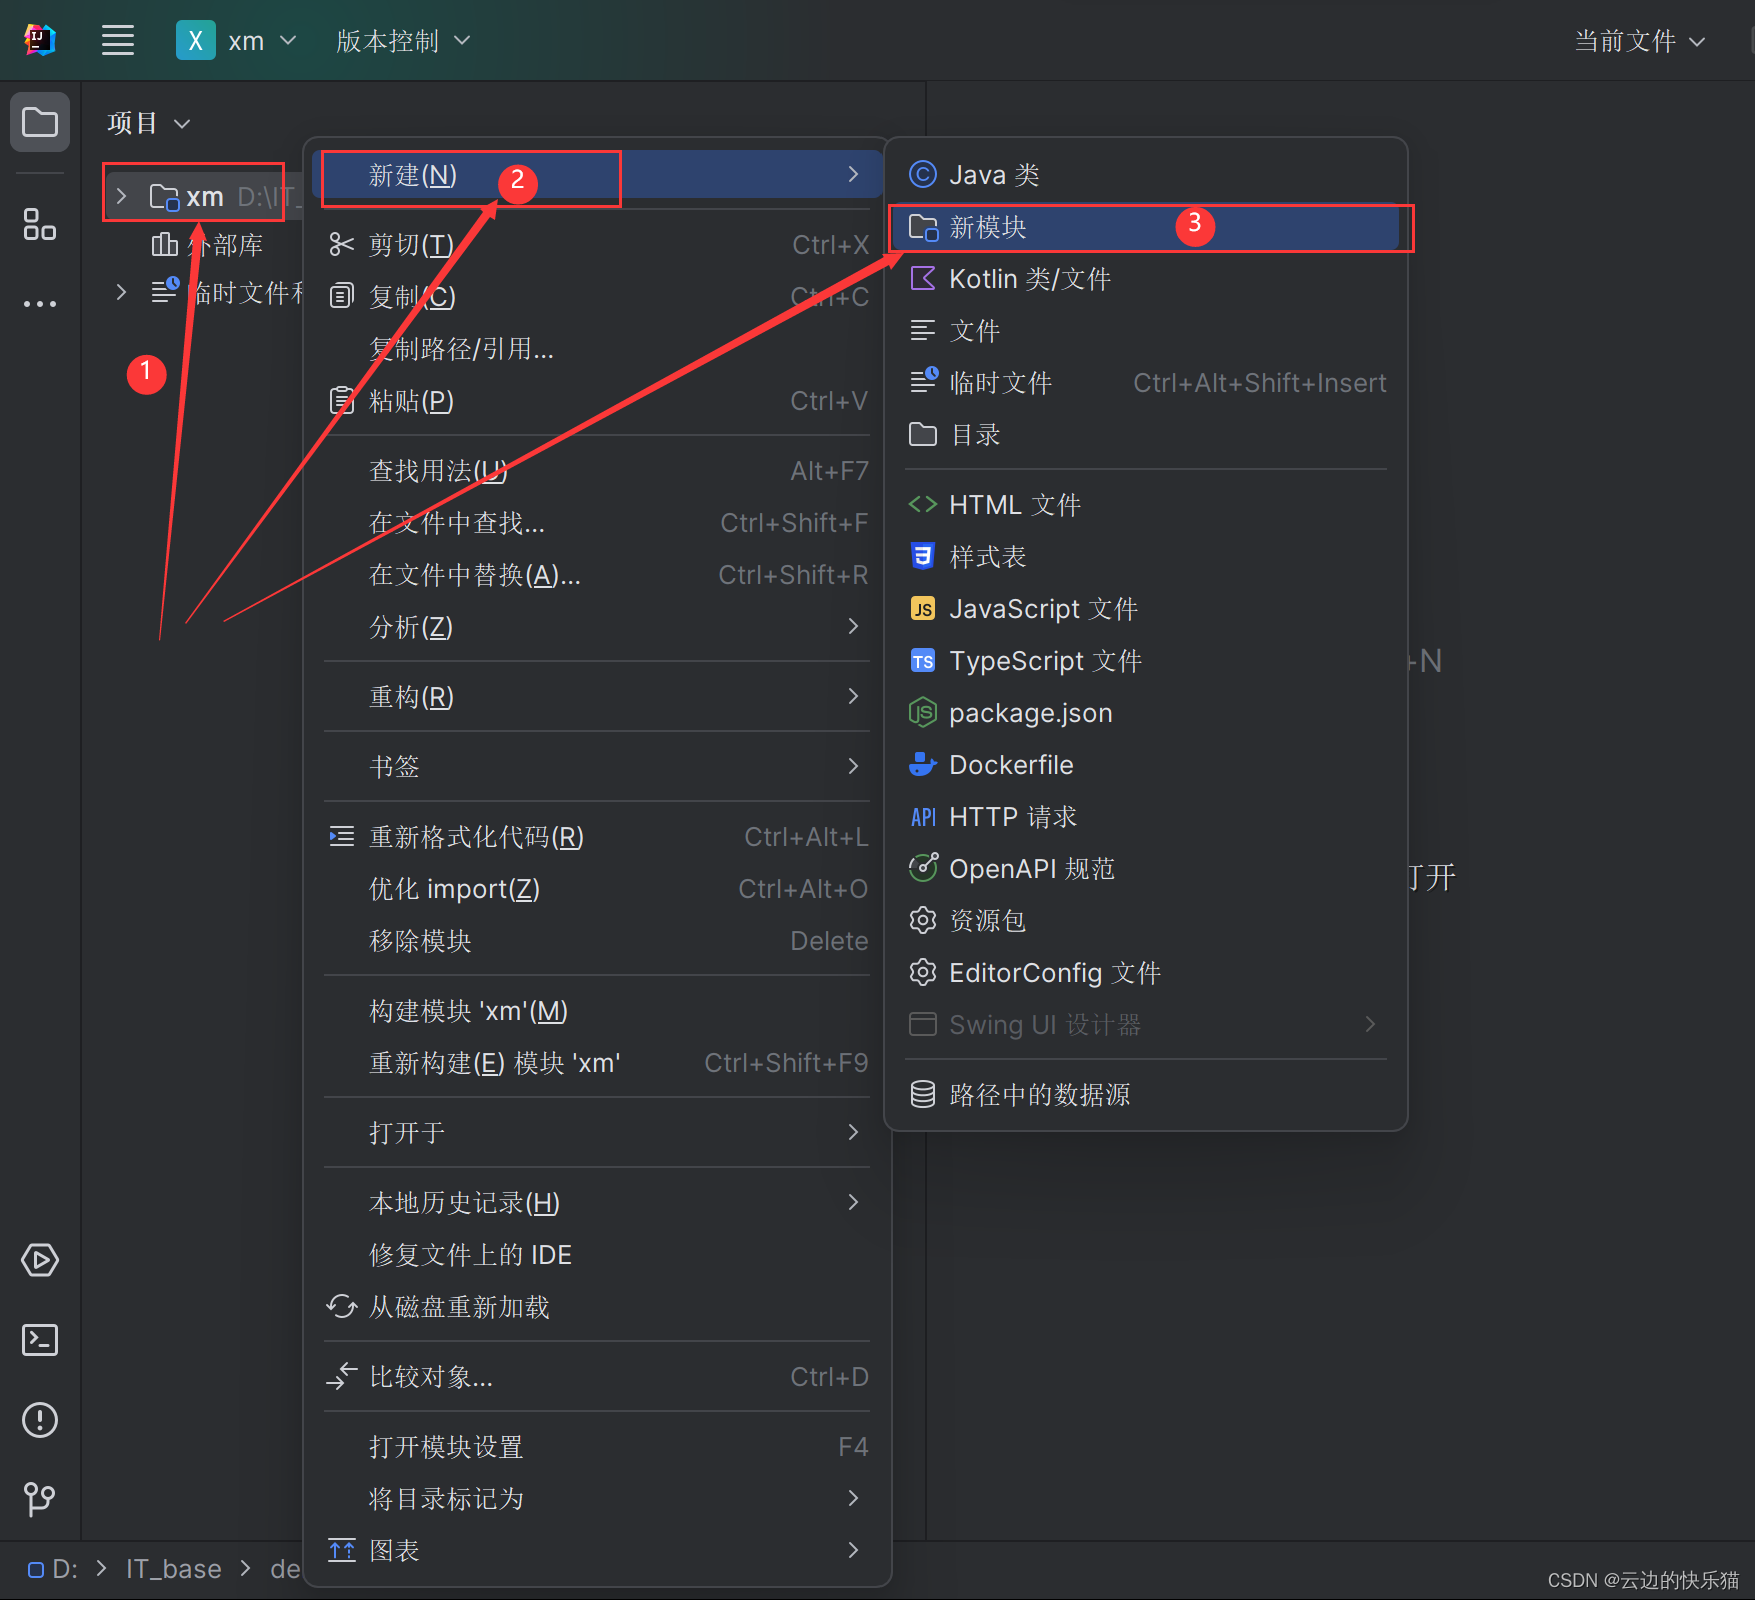Click the xm project badge icon

196,41
